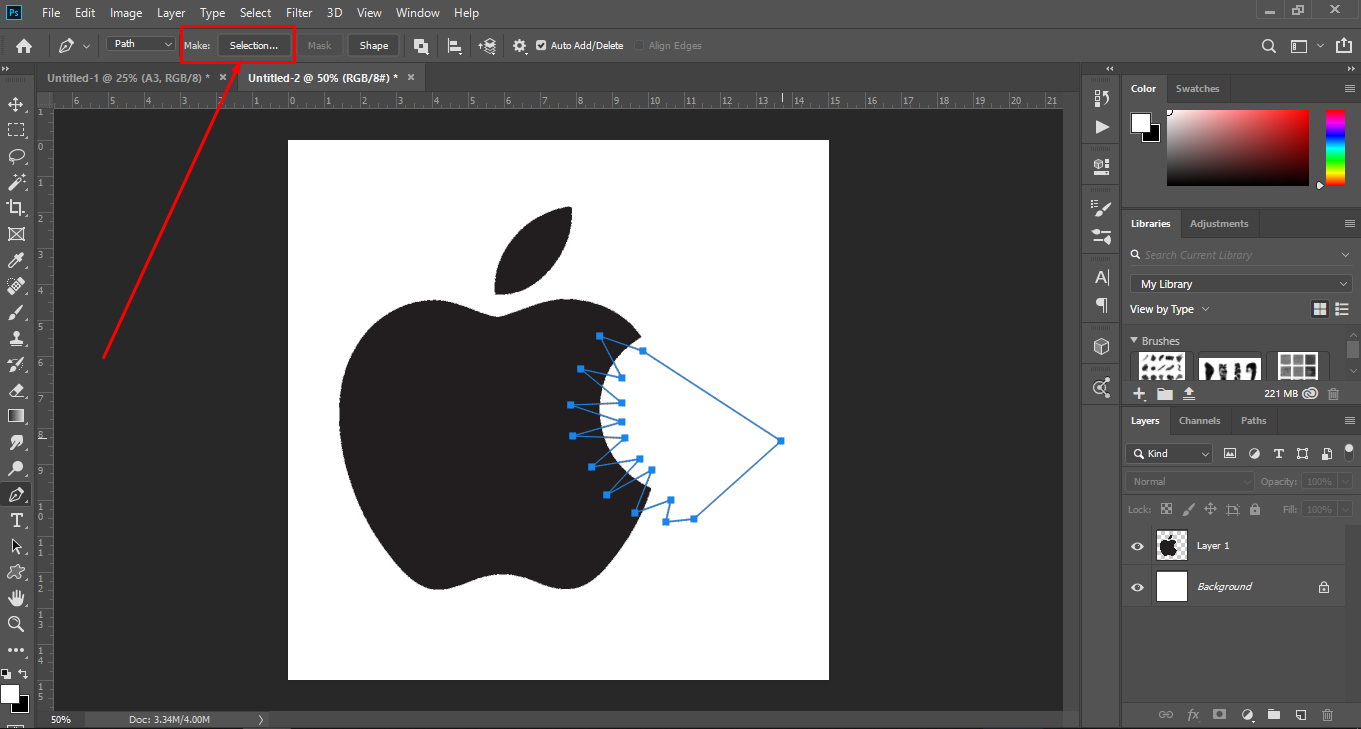Select the Eyedropper tool

coord(16,260)
